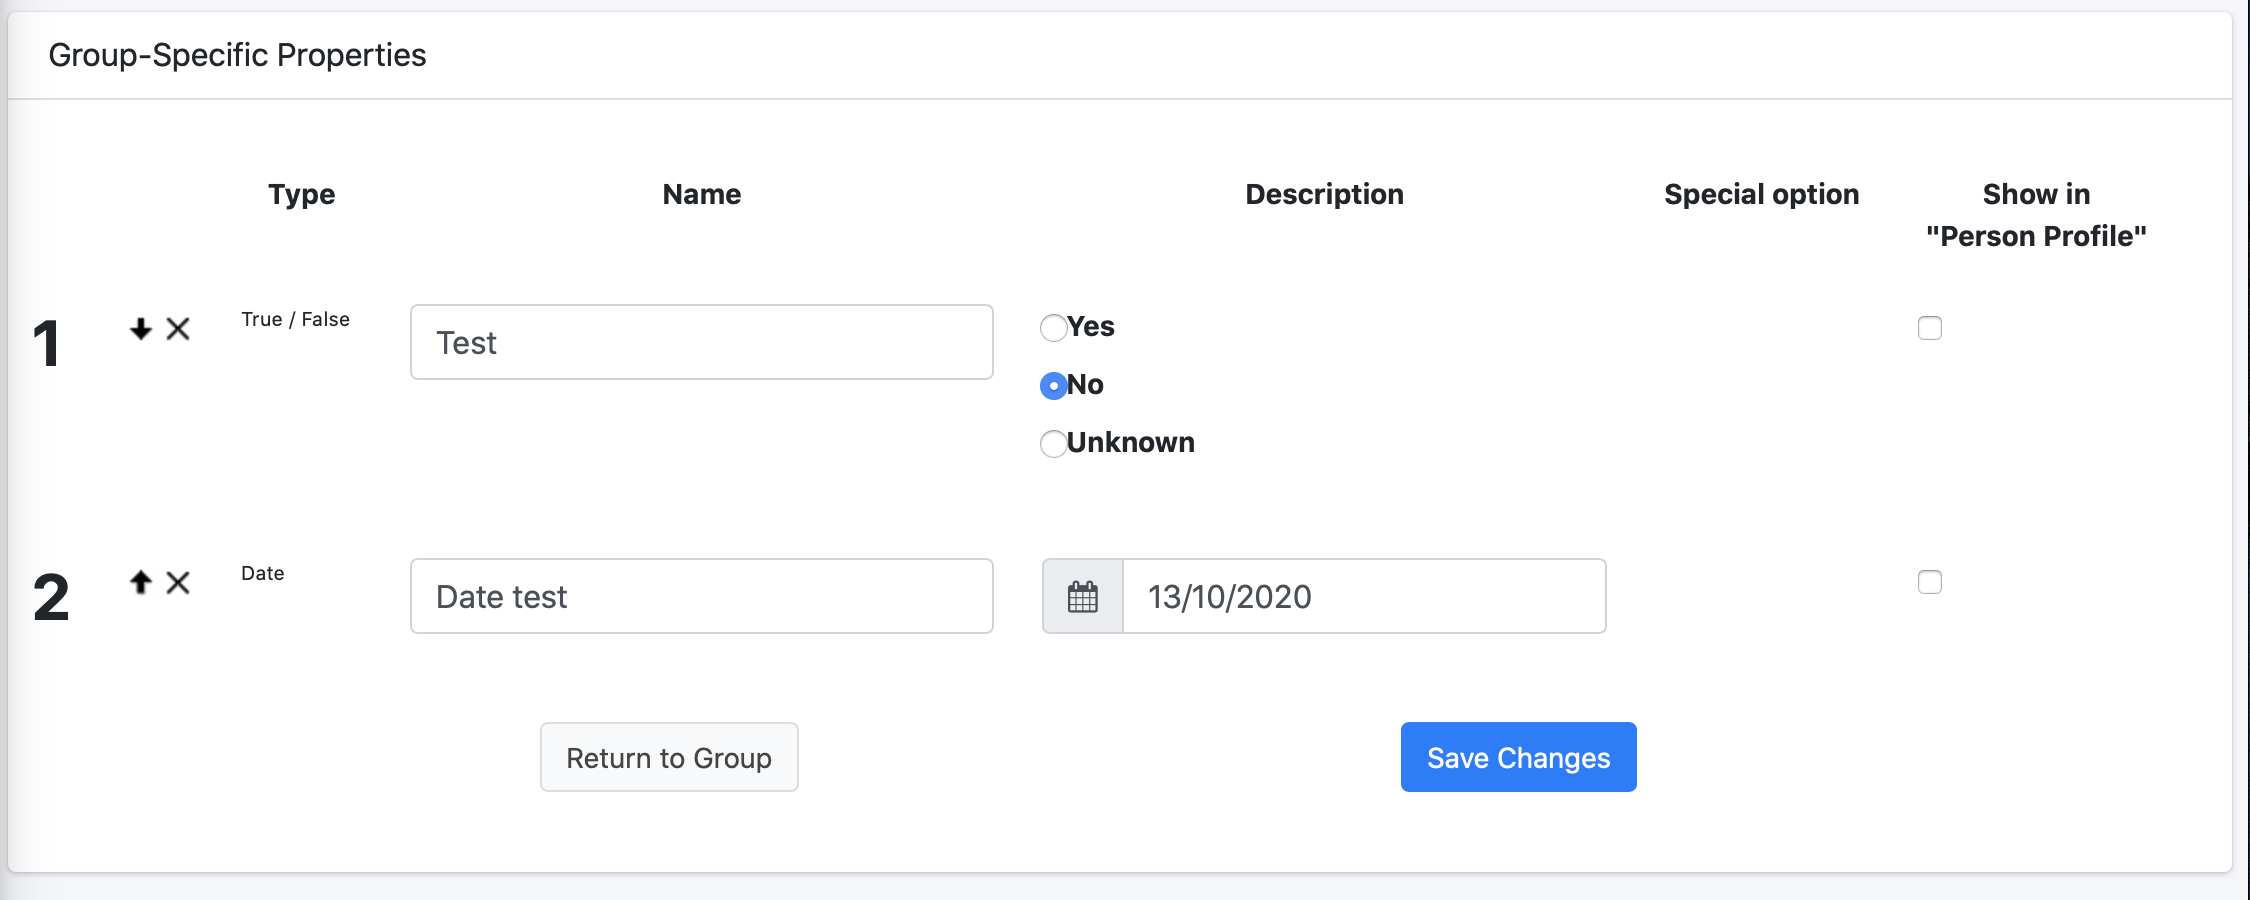This screenshot has width=2250, height=900.
Task: Choose the No radio option
Action: coord(1053,386)
